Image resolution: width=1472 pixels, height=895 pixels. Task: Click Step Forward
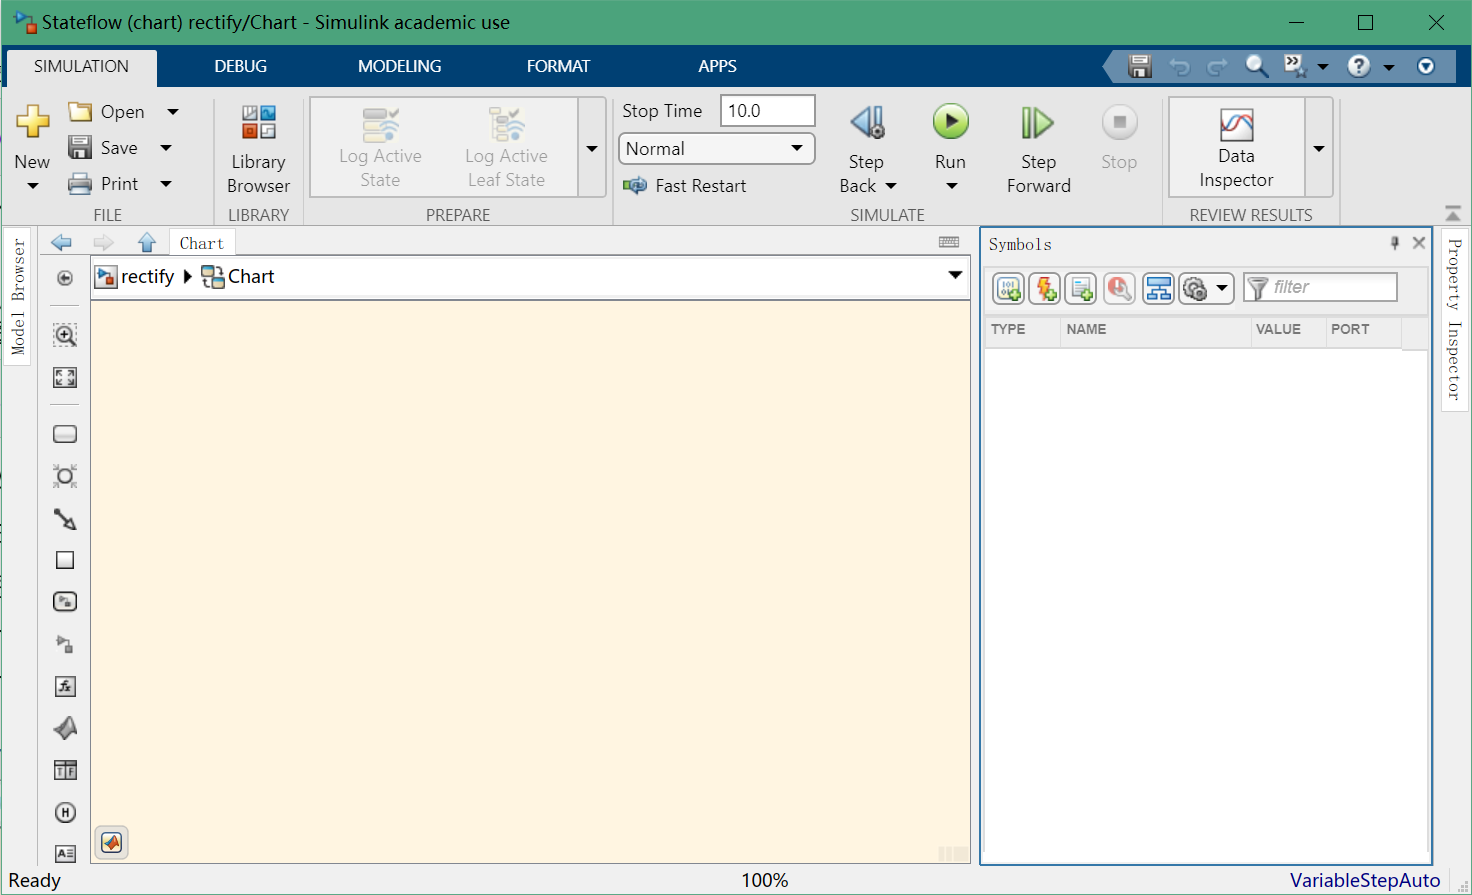1038,150
